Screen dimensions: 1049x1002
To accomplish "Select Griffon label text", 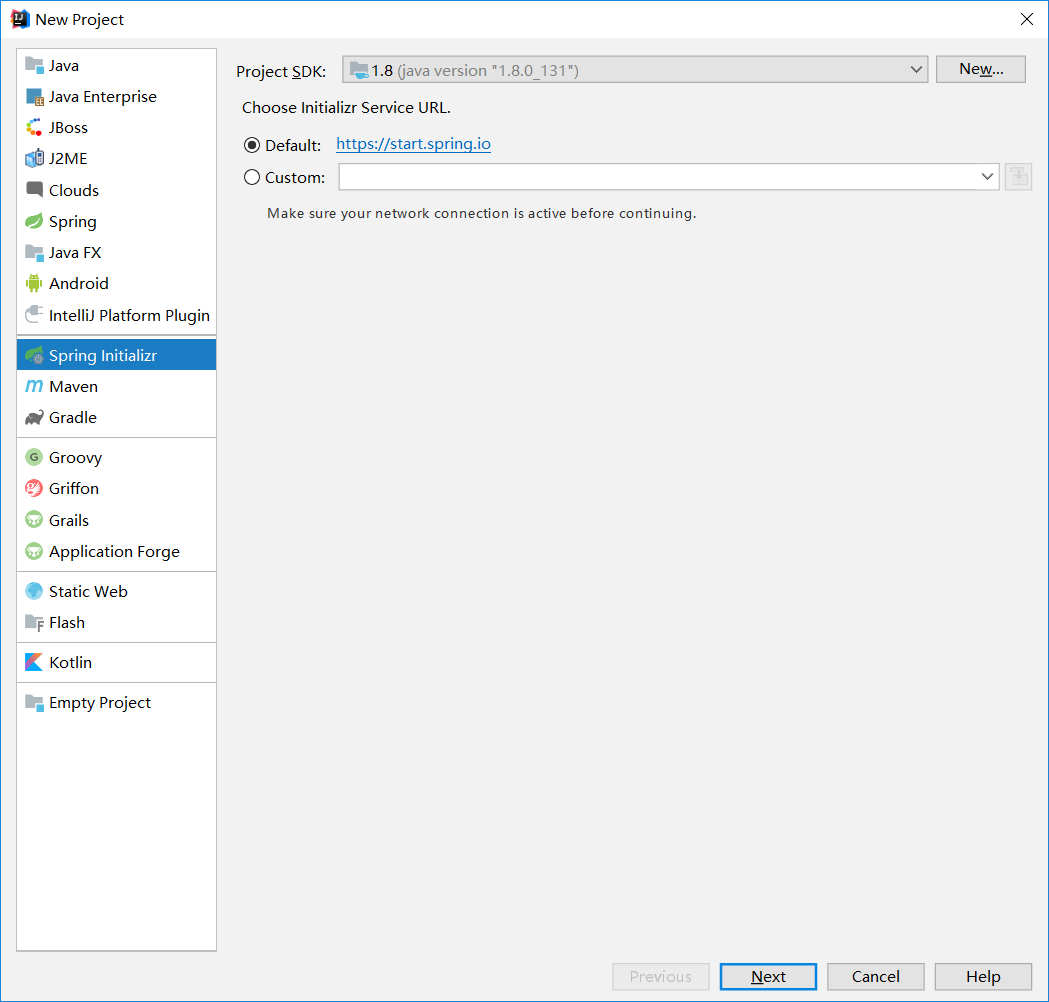I will click(74, 488).
